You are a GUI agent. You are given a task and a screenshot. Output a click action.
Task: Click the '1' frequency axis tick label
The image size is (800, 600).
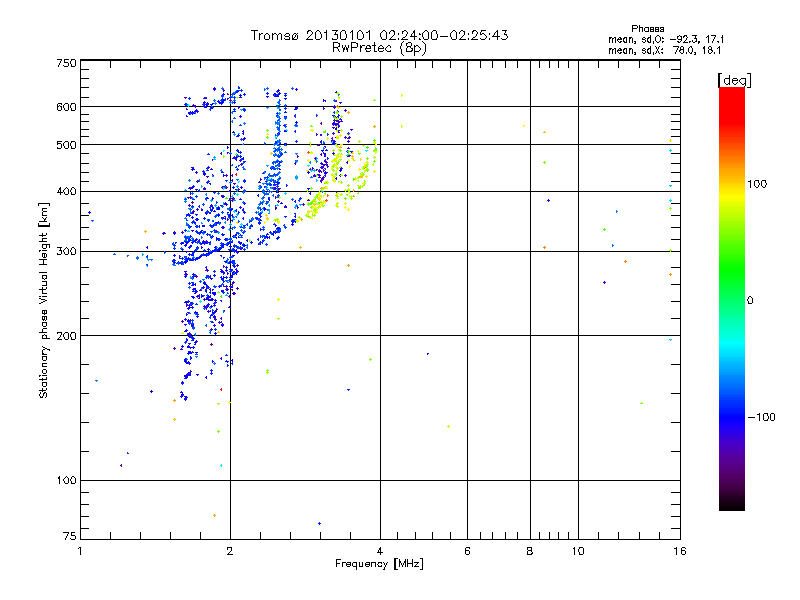tap(80, 551)
